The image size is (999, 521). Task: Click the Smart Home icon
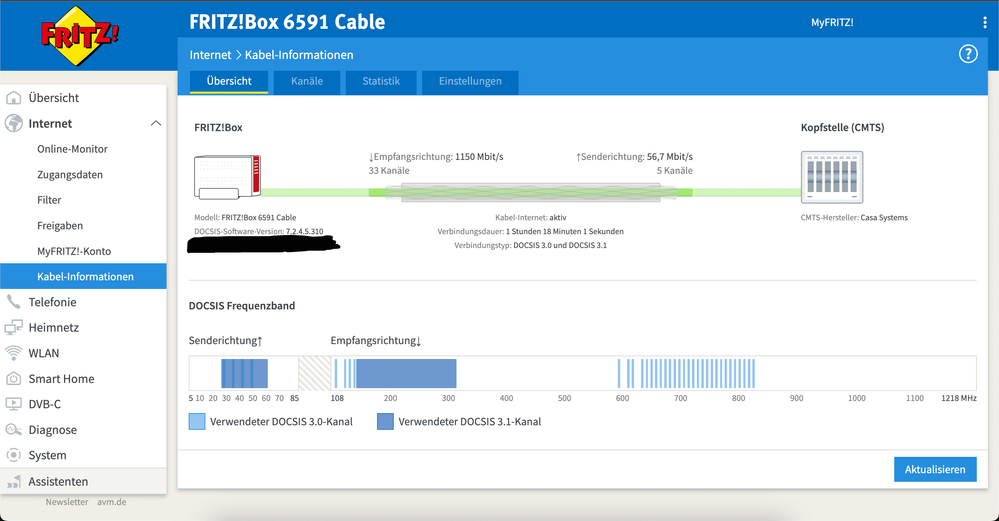click(13, 378)
